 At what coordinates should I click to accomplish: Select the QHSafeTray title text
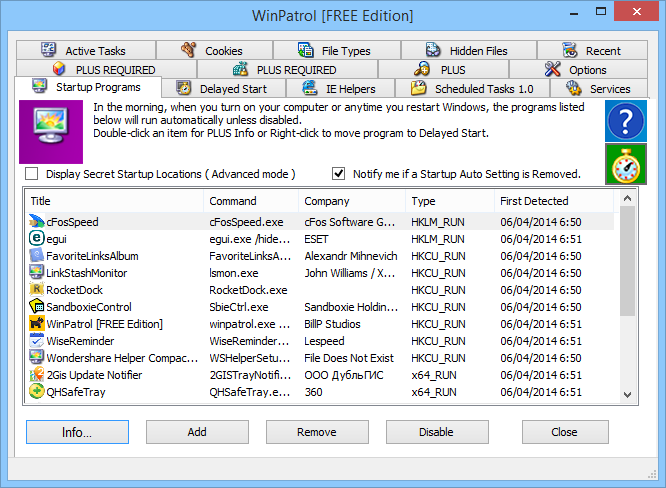[x=76, y=392]
